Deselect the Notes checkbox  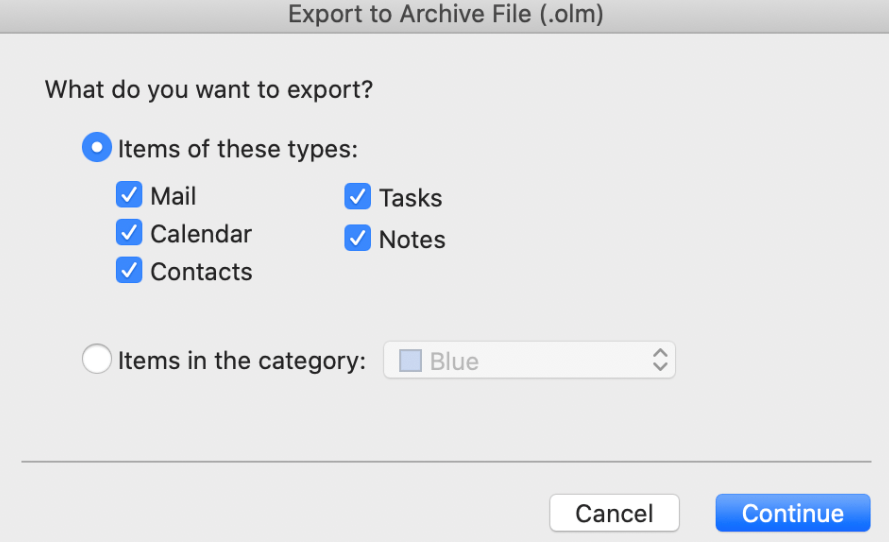tap(358, 238)
